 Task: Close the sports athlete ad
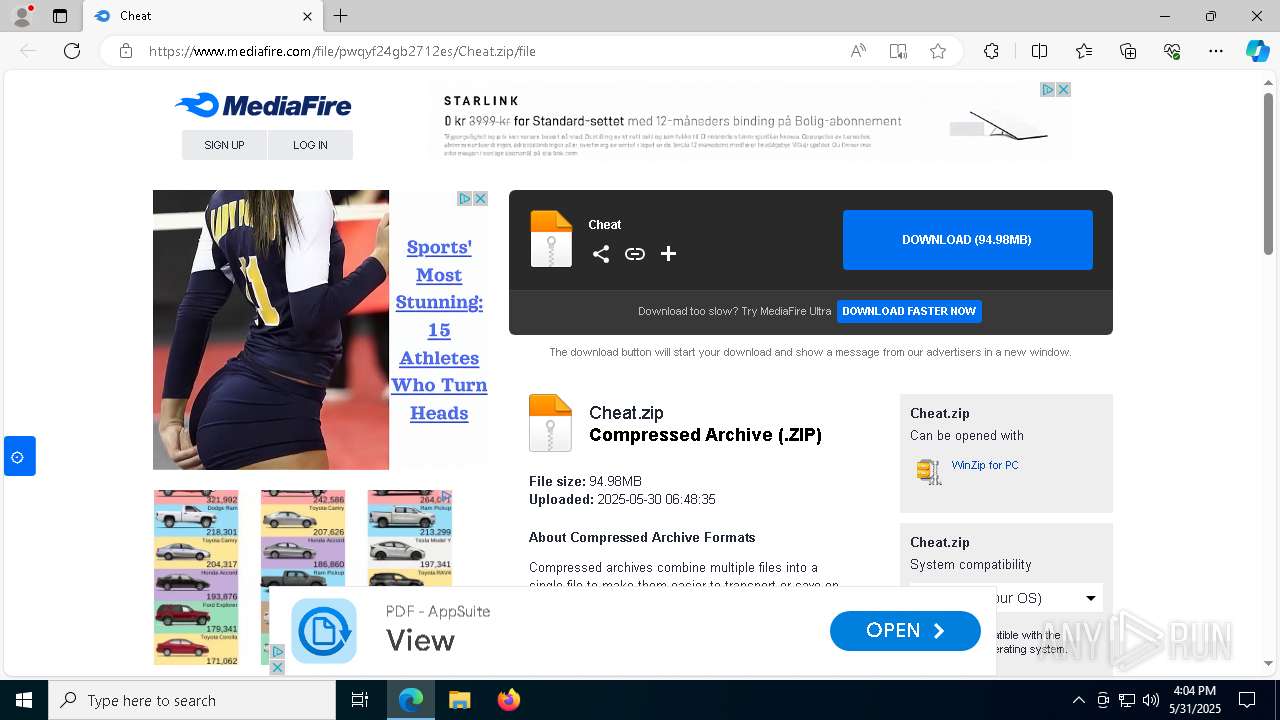tap(480, 199)
